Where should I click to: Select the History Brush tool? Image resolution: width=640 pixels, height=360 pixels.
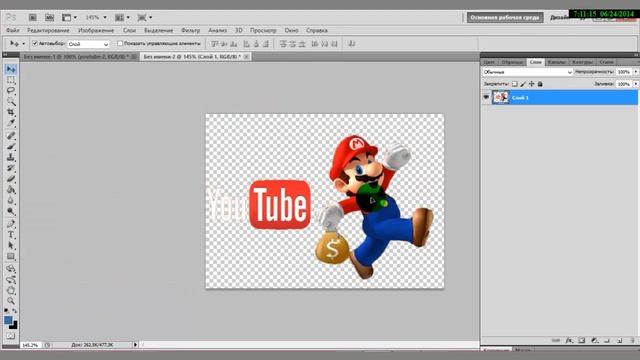coord(11,168)
